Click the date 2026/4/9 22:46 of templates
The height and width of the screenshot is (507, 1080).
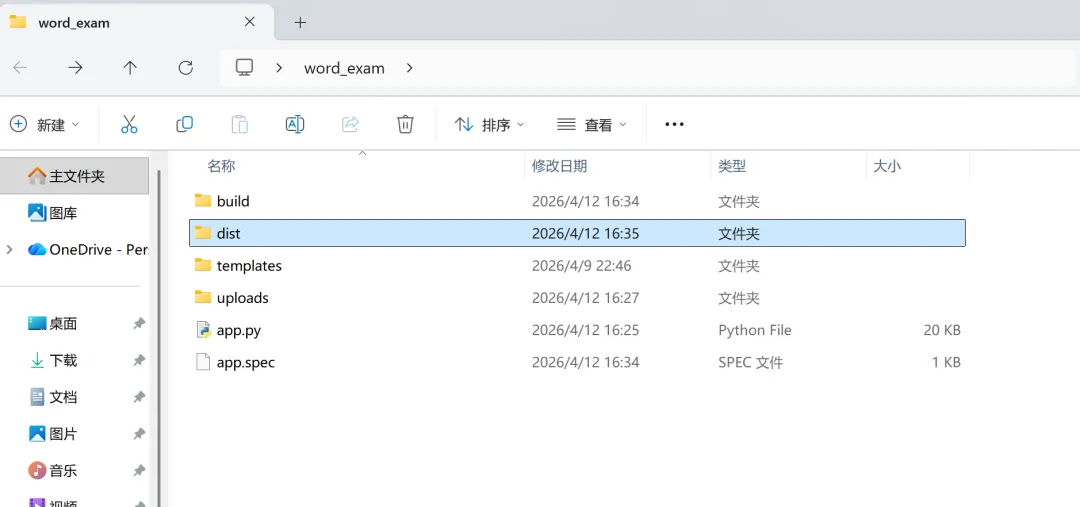pos(581,266)
